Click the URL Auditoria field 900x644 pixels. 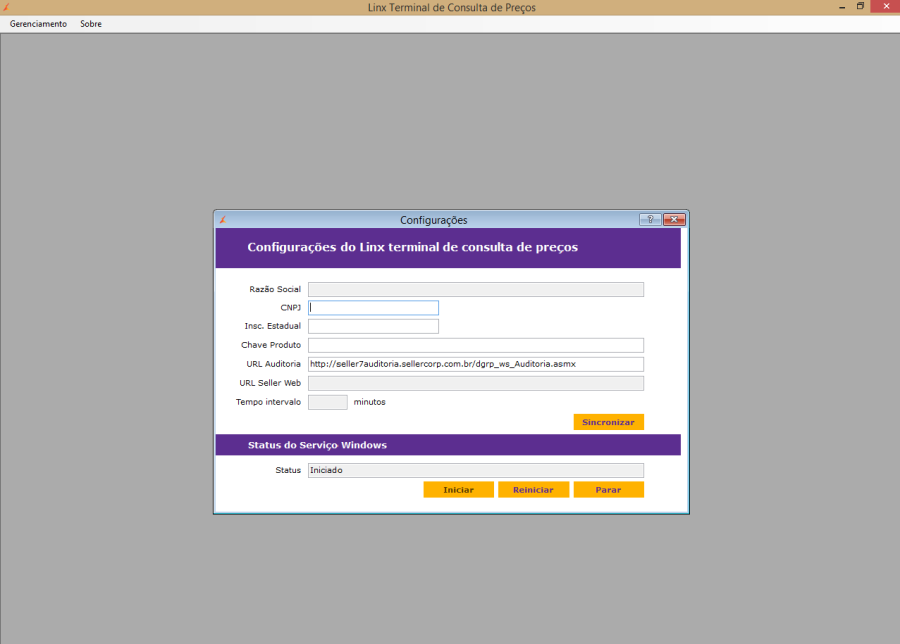(x=476, y=364)
